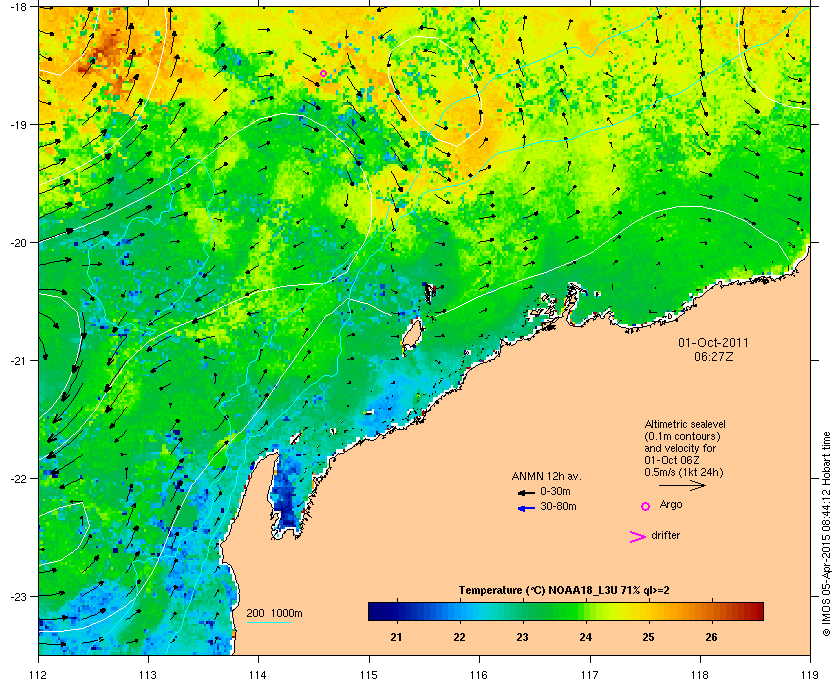Click the magenta drifter arrow symbol in legend
The width and height of the screenshot is (840, 680).
pos(638,537)
